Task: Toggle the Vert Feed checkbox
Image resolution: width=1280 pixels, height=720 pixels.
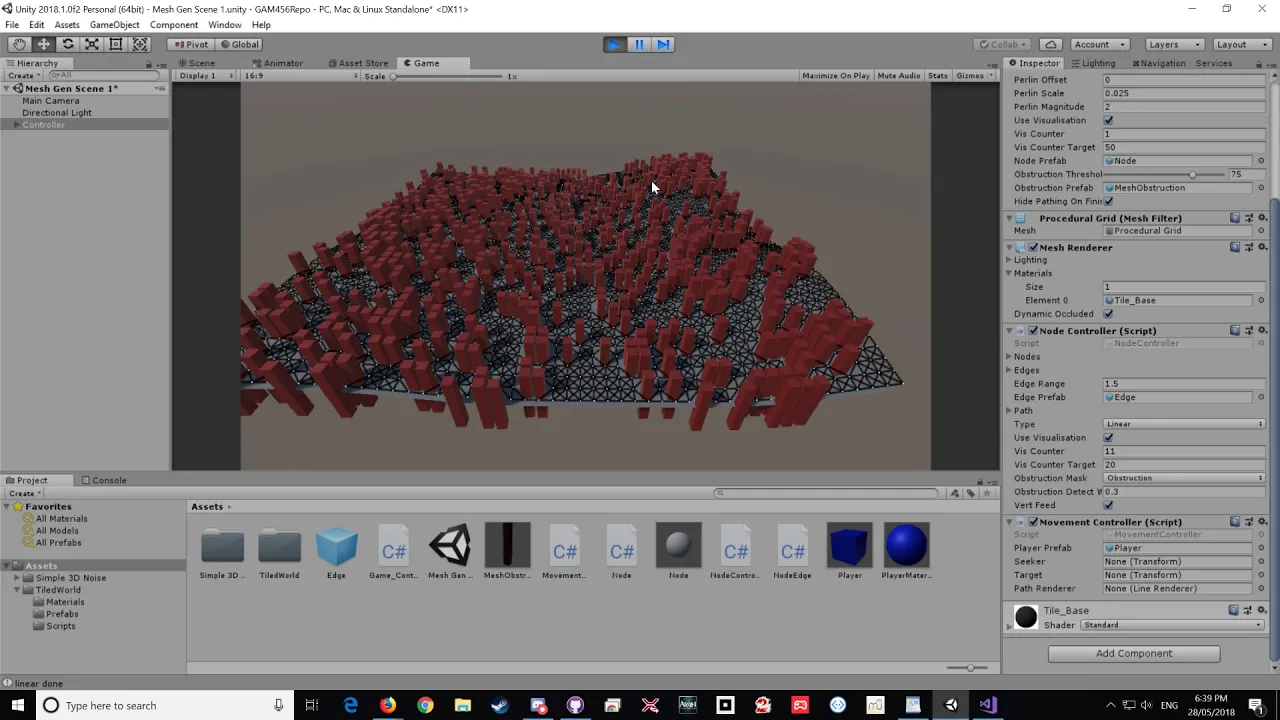Action: pyautogui.click(x=1108, y=505)
